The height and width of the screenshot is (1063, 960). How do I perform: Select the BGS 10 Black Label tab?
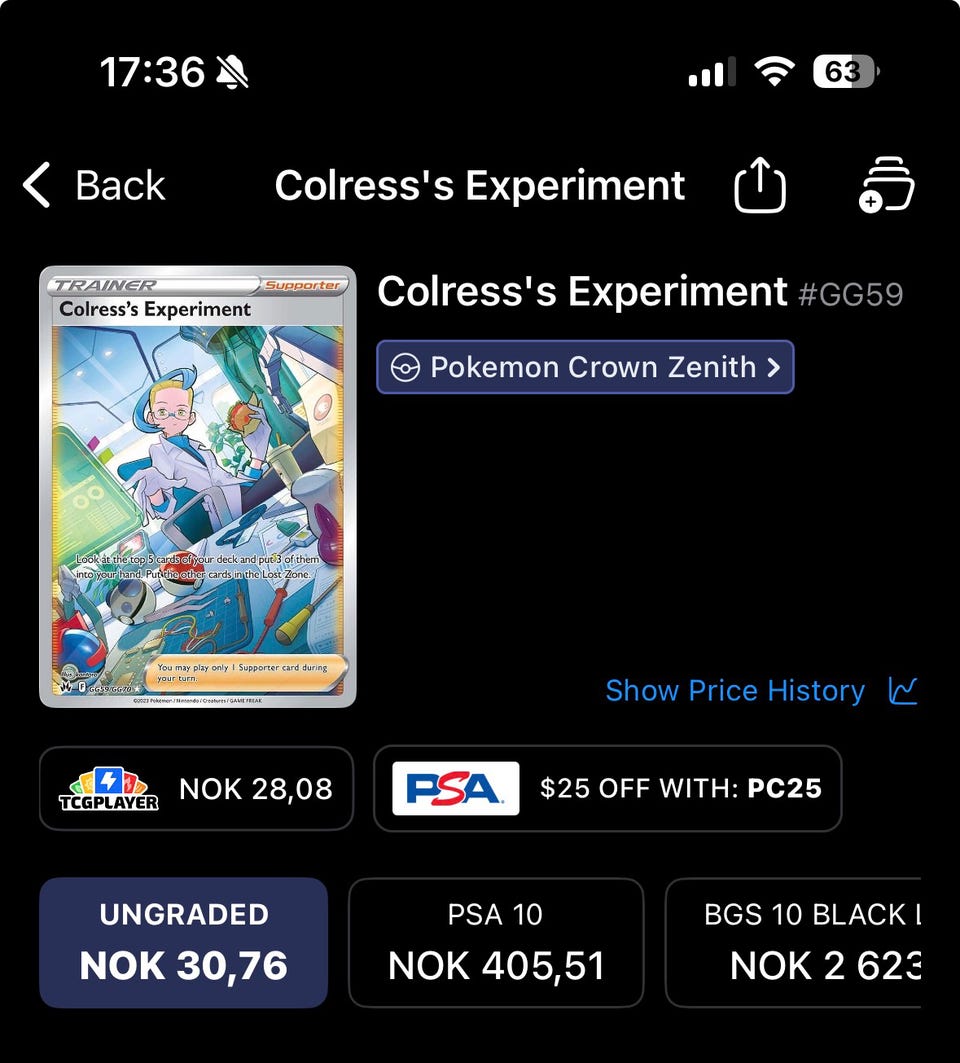pos(810,942)
